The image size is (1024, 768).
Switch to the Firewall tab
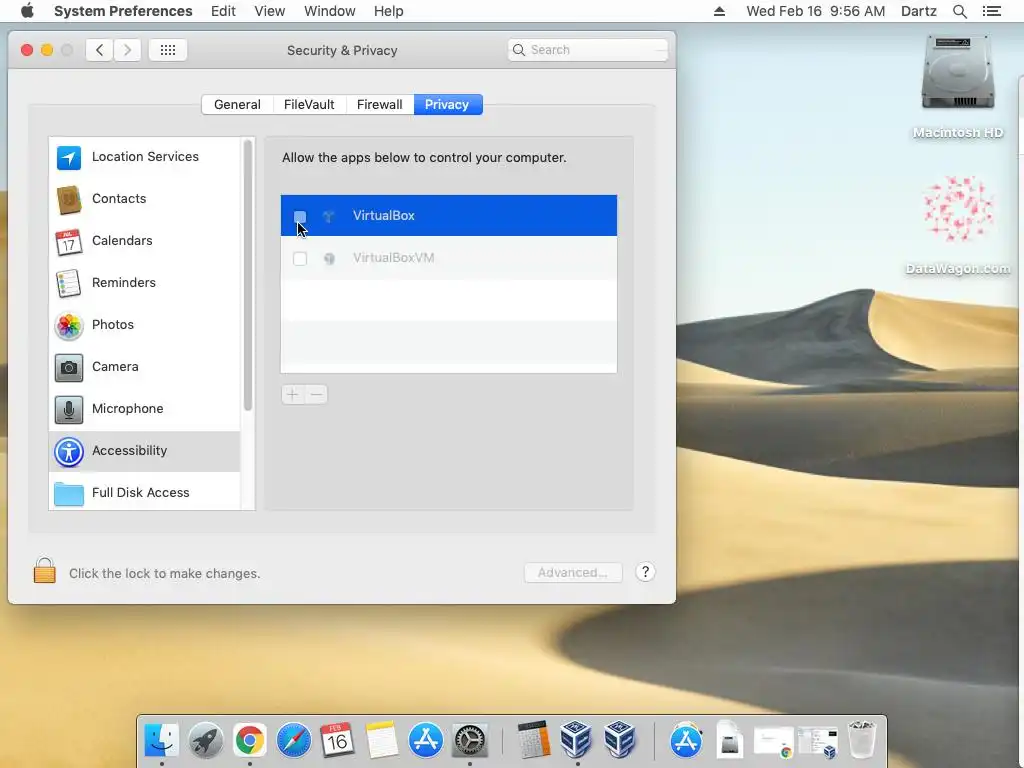click(379, 104)
